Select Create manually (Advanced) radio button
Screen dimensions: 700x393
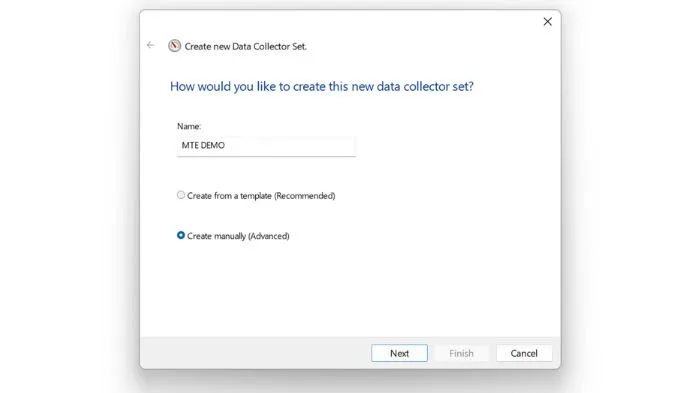pos(181,235)
